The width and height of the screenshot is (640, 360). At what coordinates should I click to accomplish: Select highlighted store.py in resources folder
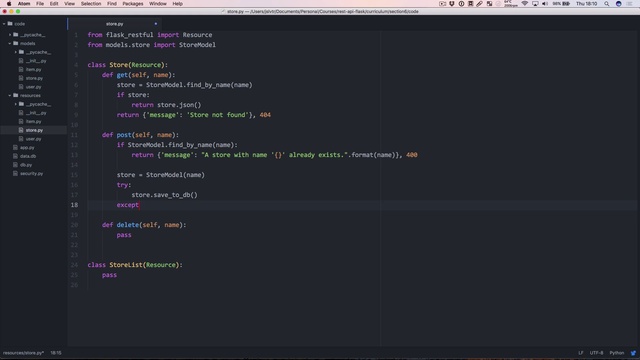(33, 130)
